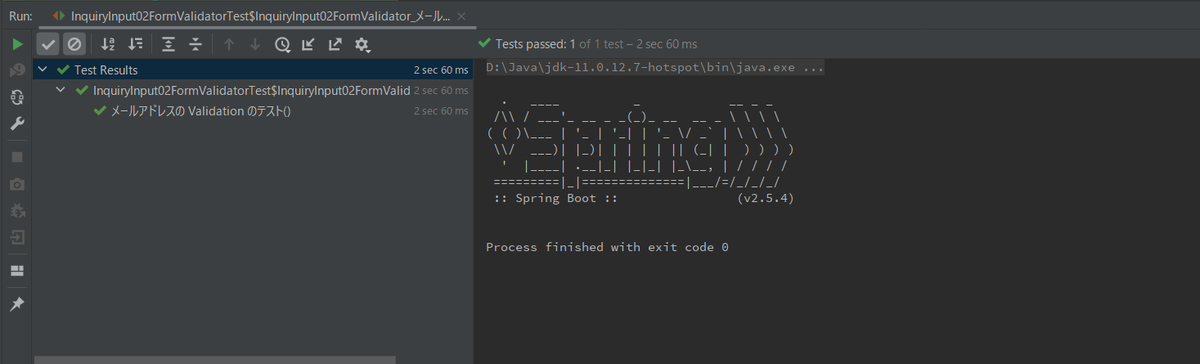Collapse all test nodes
1200x364 pixels.
tap(196, 44)
